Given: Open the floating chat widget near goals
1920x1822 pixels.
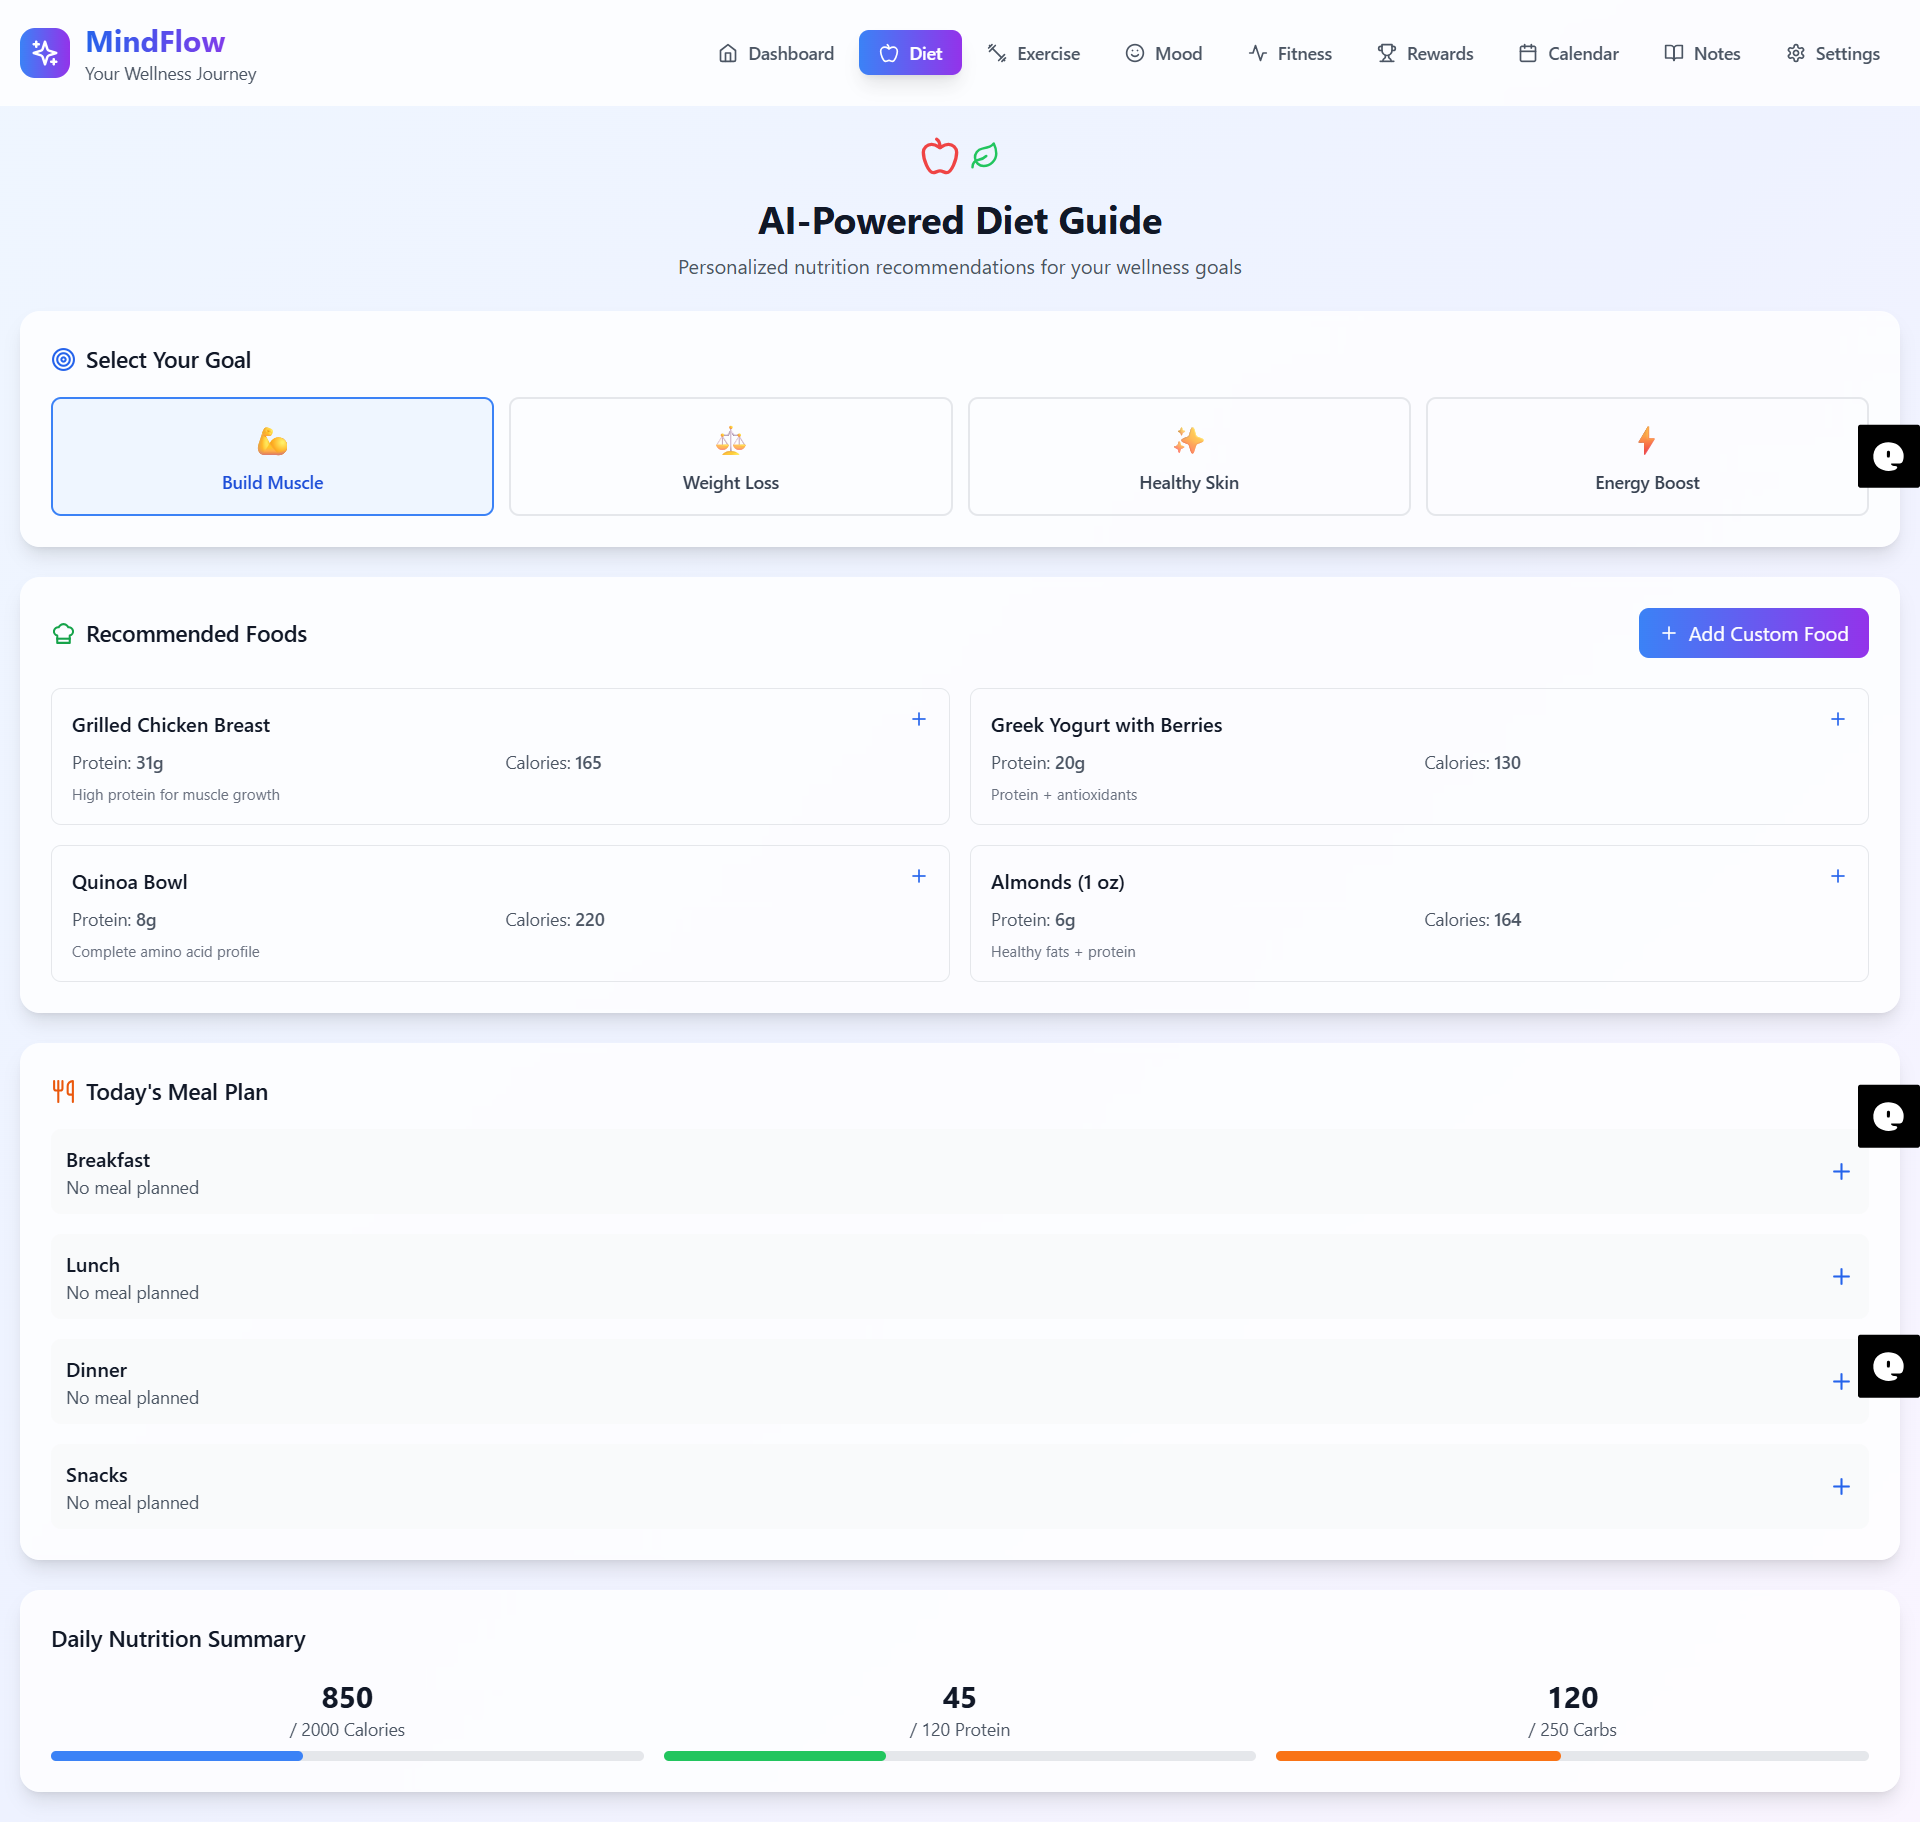Looking at the screenshot, I should (x=1887, y=457).
